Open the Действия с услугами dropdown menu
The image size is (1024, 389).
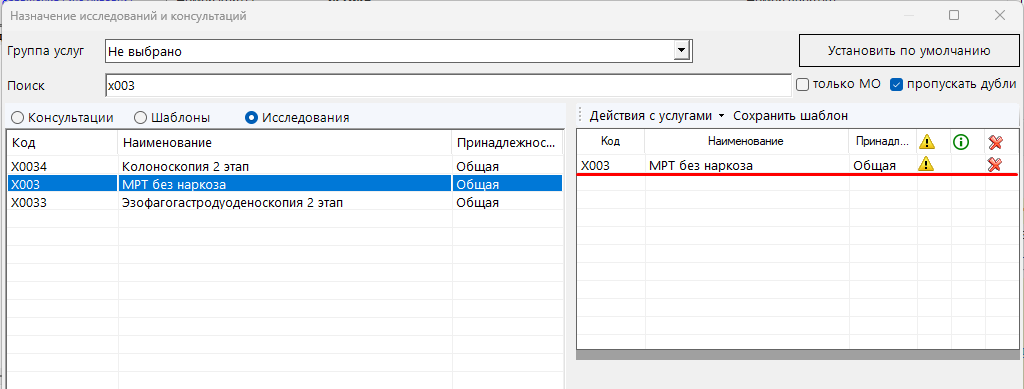click(x=657, y=116)
